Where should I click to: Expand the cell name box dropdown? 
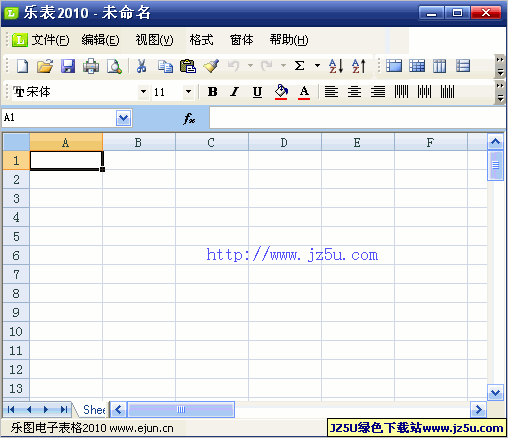tap(123, 118)
